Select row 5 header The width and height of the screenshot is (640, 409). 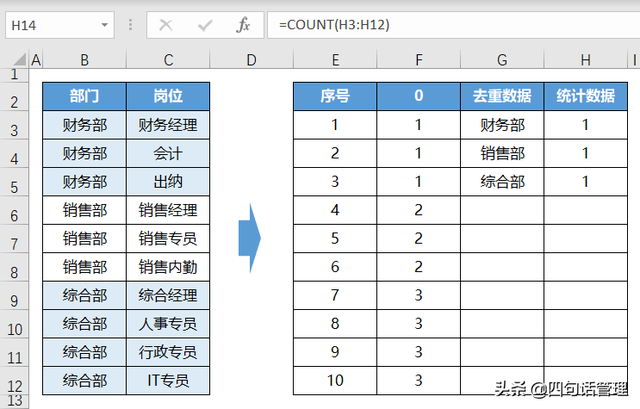tap(14, 182)
